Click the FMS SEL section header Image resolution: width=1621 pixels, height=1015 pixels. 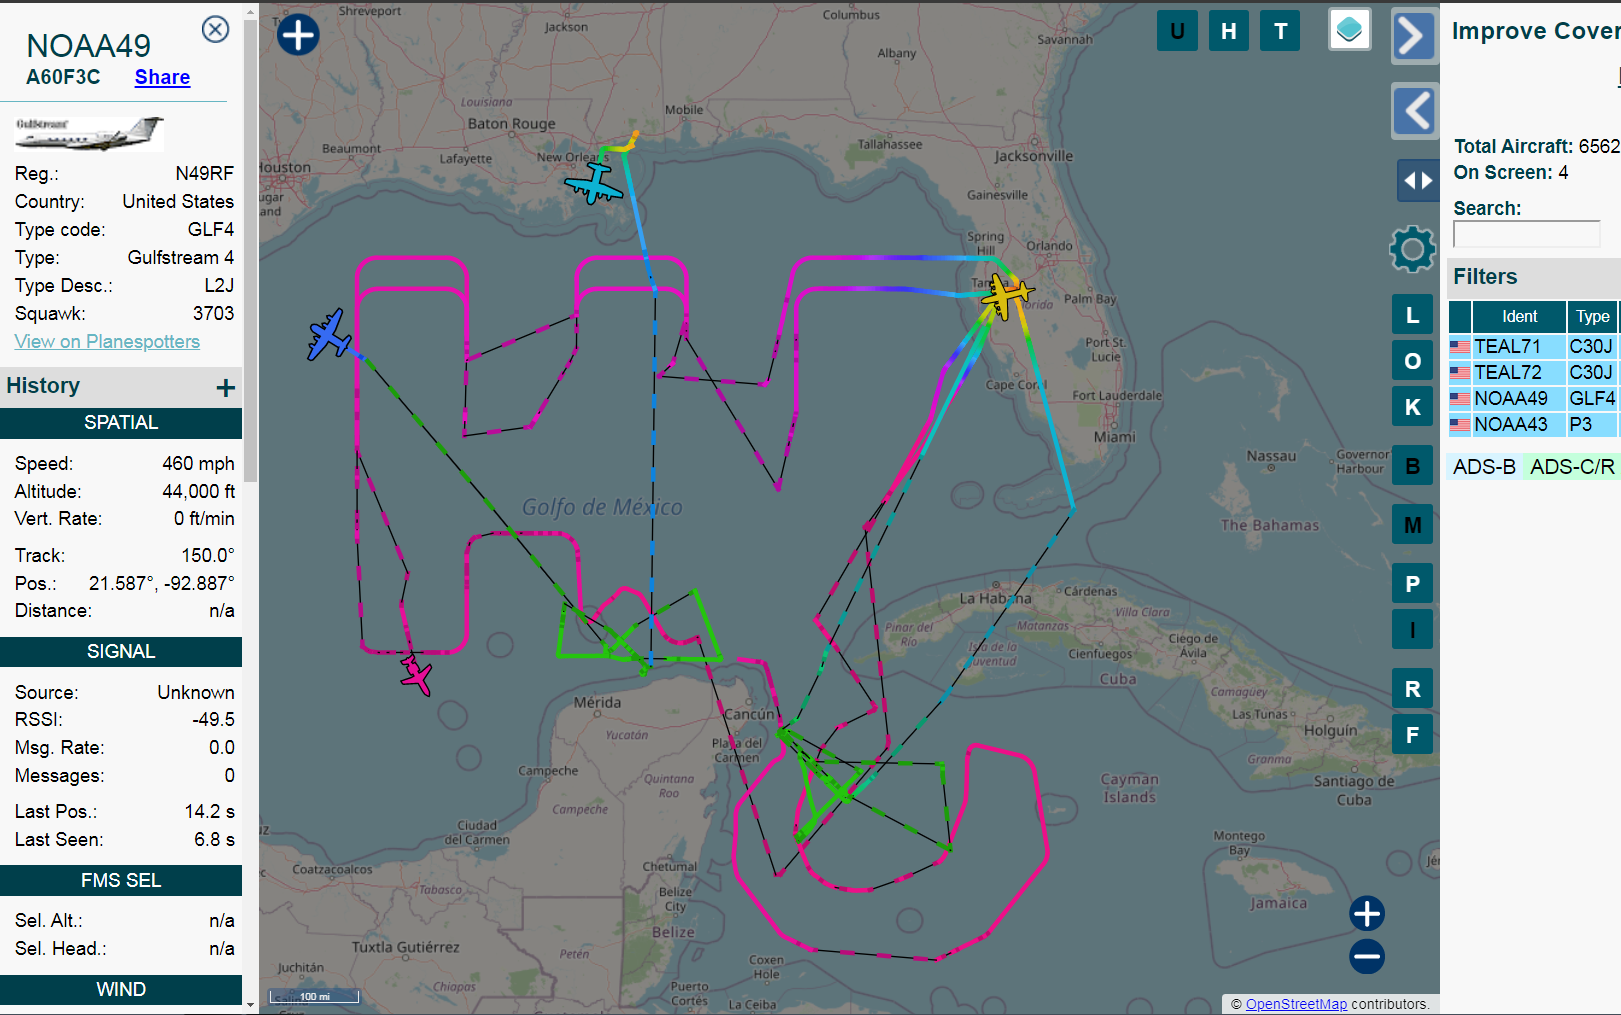121,880
